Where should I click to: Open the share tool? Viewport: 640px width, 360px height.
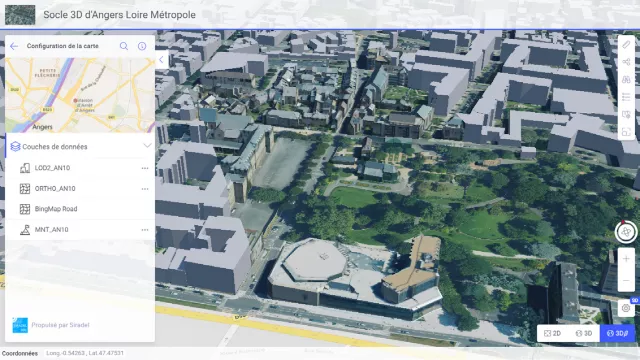pos(626,62)
